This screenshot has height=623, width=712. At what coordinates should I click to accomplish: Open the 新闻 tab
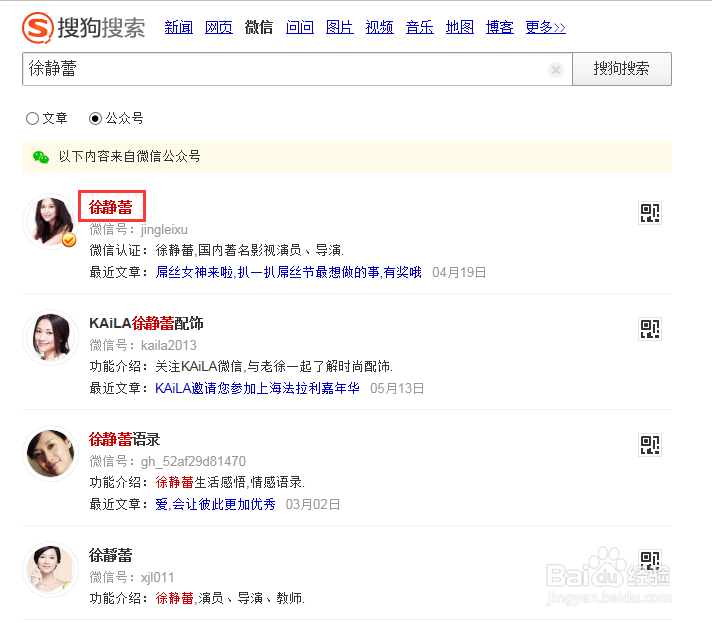178,27
